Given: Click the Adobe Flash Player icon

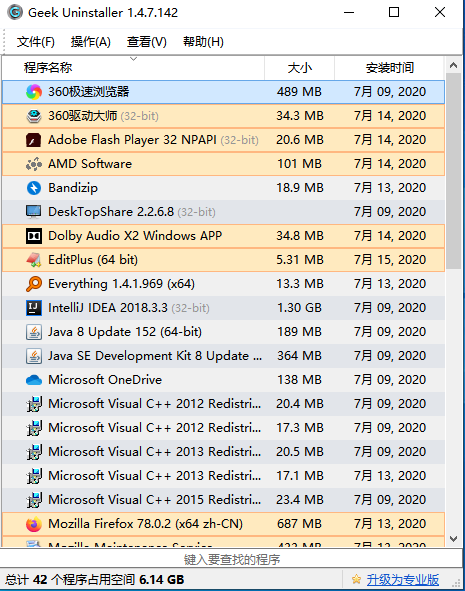Looking at the screenshot, I should [x=34, y=140].
